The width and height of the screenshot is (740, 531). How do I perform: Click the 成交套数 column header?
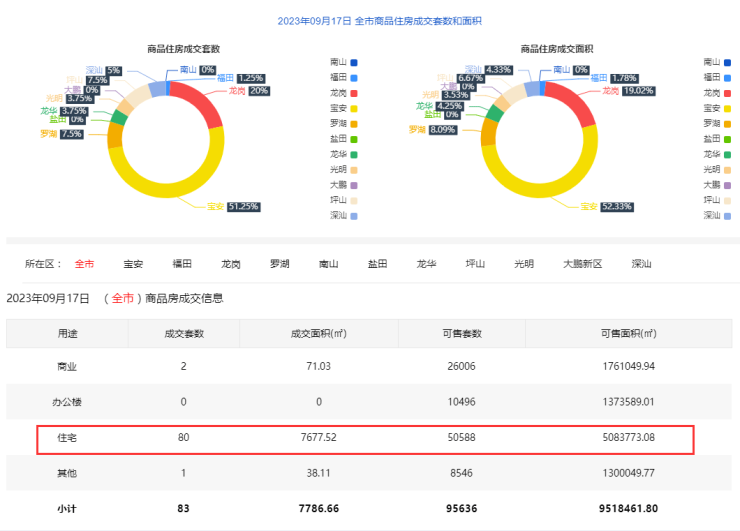184,333
